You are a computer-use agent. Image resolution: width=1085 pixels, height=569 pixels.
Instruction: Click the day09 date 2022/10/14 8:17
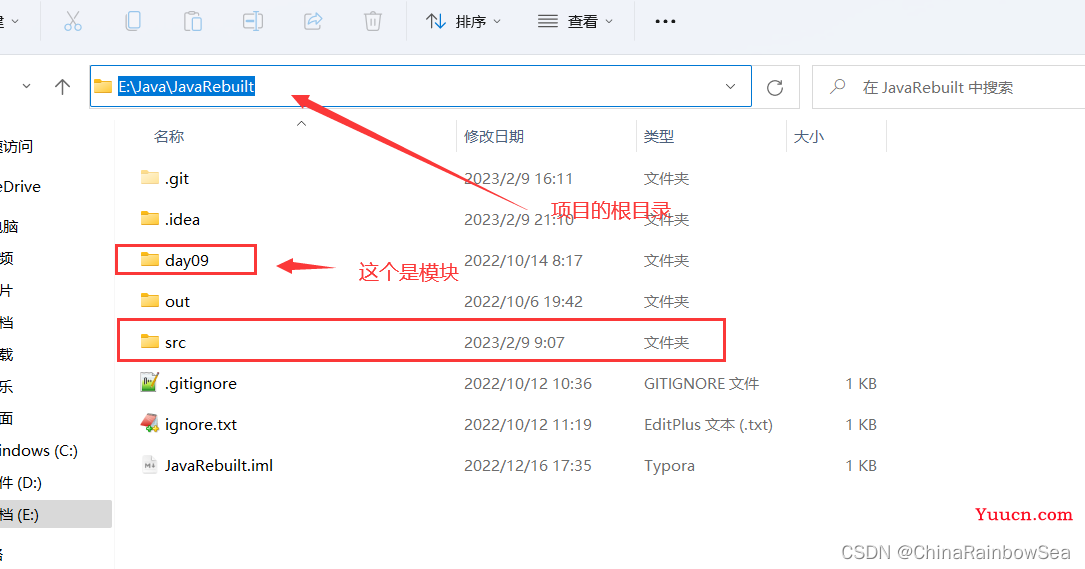point(523,261)
